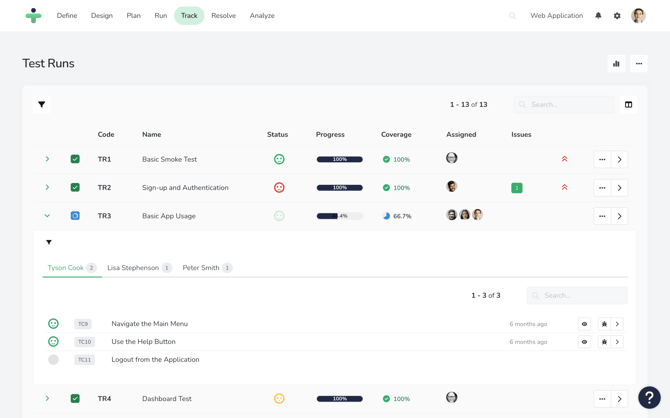The height and width of the screenshot is (418, 670).
Task: Open the settings gear in header
Action: [617, 16]
